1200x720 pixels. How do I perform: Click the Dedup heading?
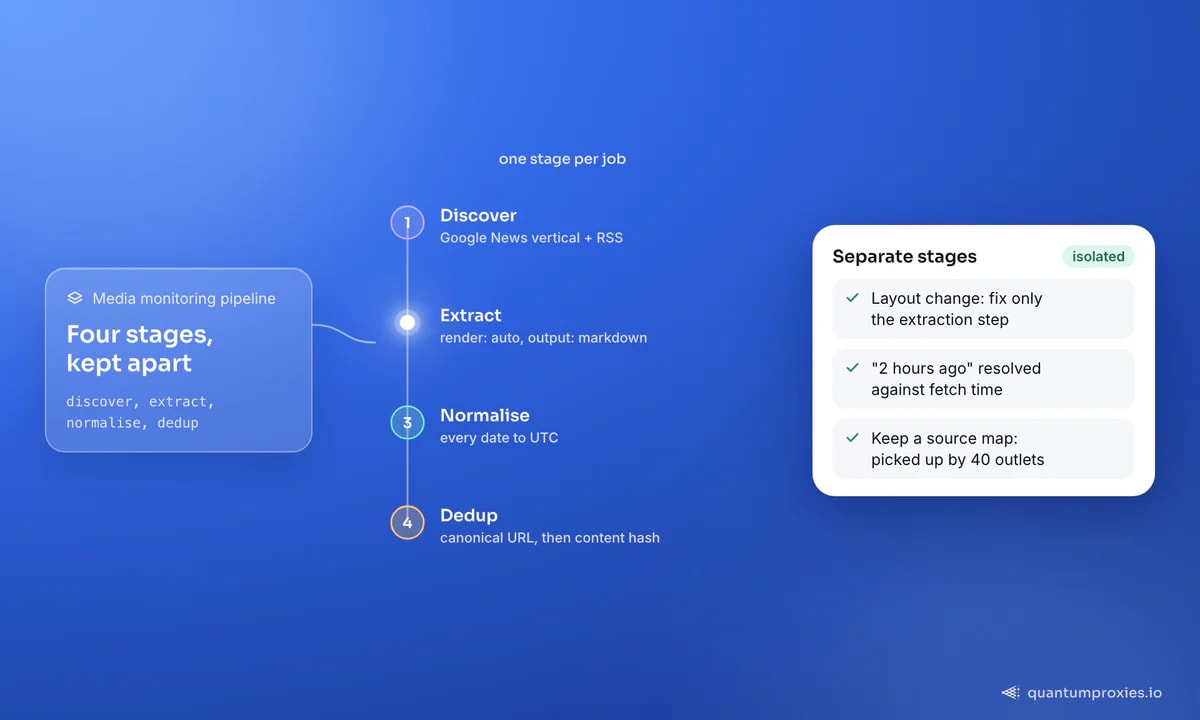tap(469, 515)
